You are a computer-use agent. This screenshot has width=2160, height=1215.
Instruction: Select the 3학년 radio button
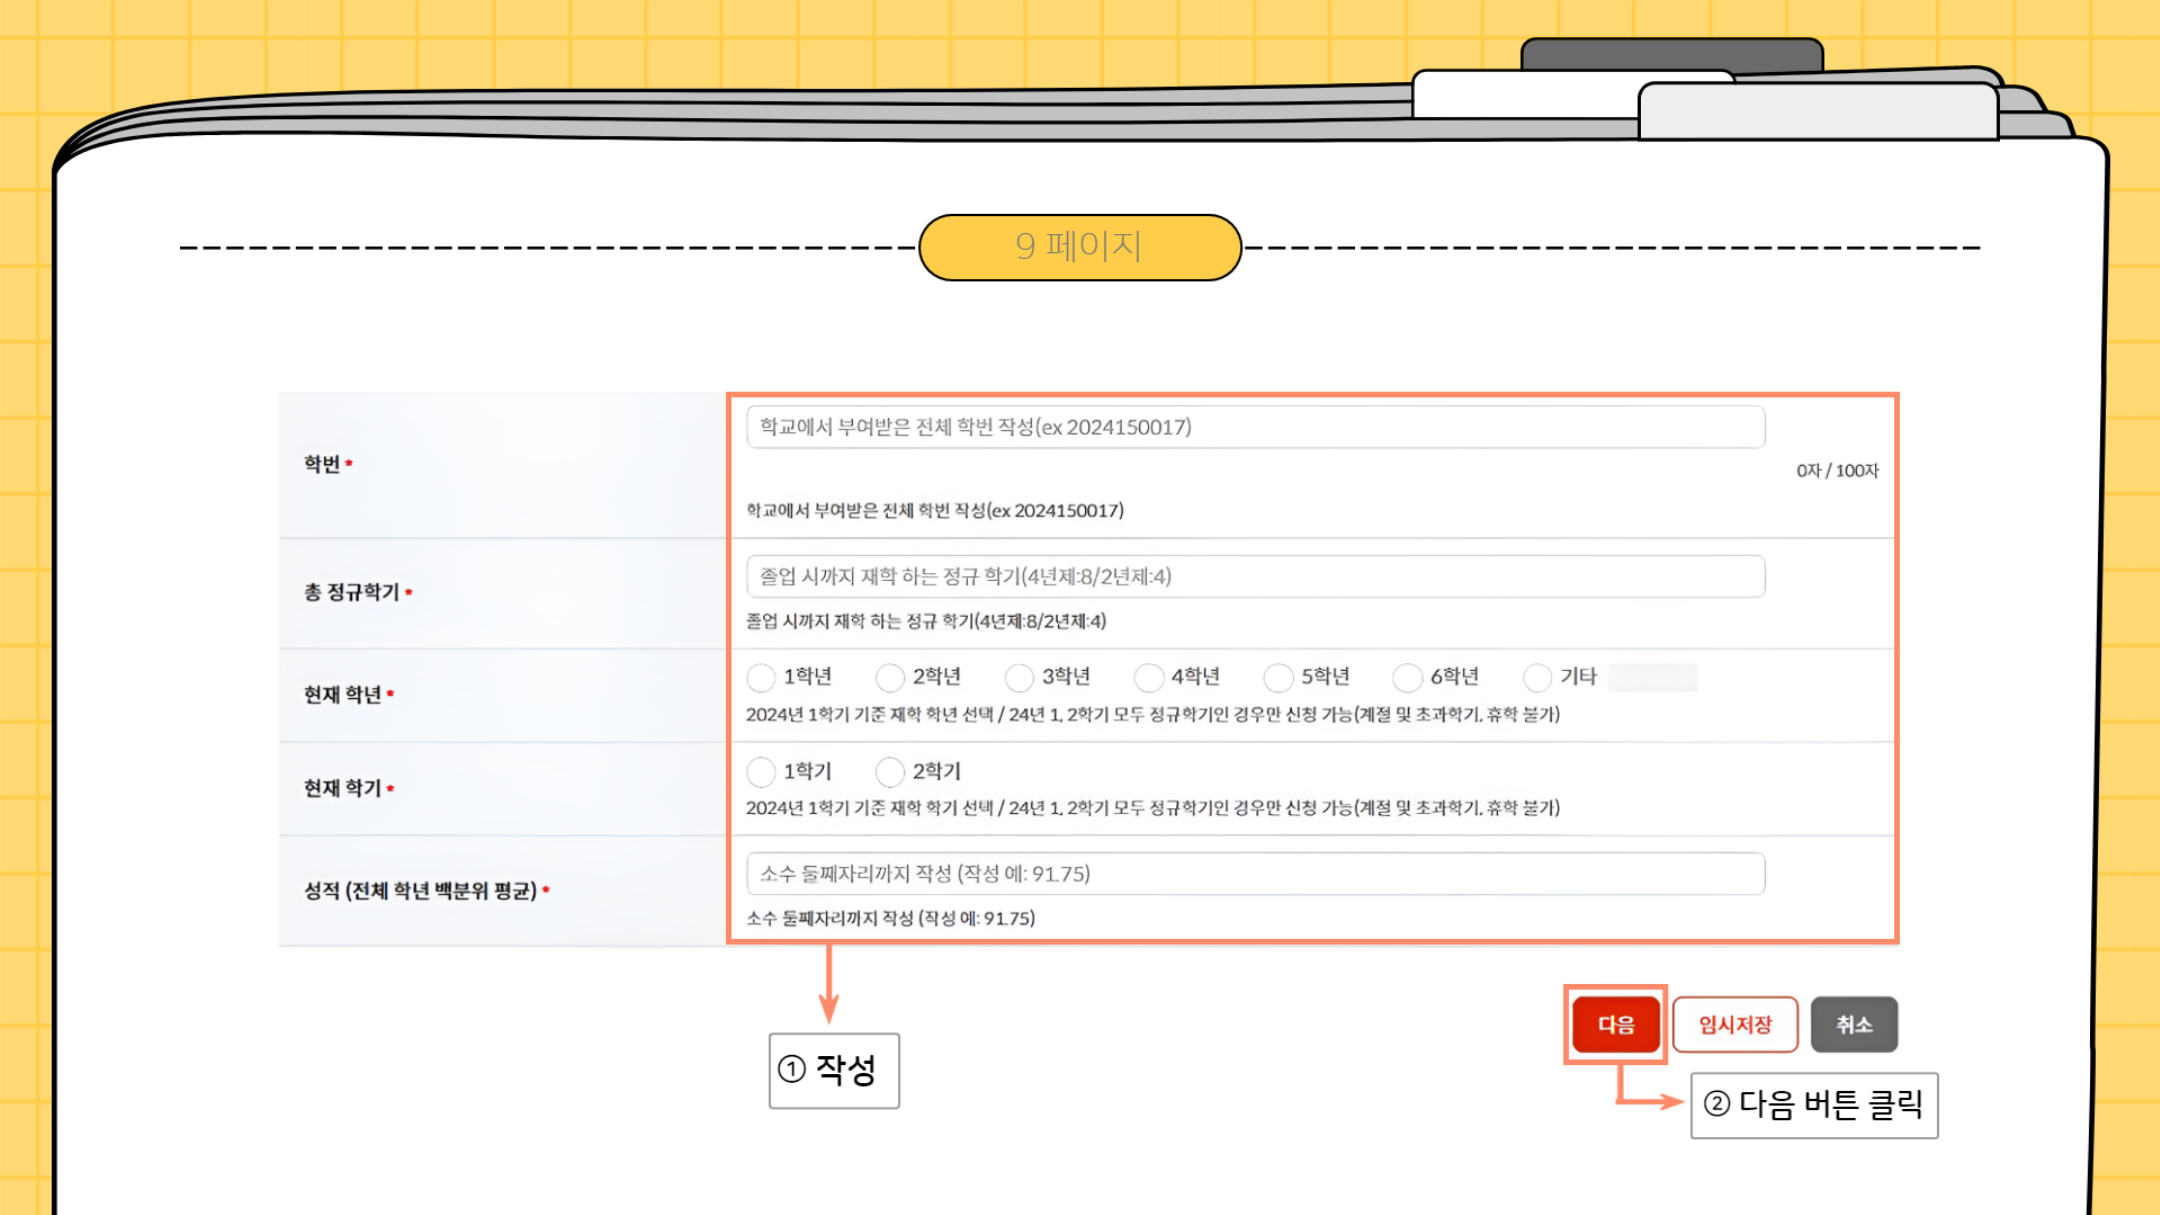[1019, 678]
